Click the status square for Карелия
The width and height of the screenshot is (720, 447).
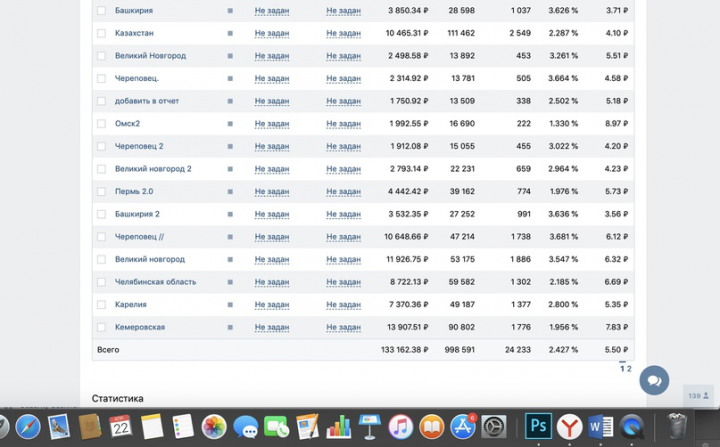pos(230,305)
